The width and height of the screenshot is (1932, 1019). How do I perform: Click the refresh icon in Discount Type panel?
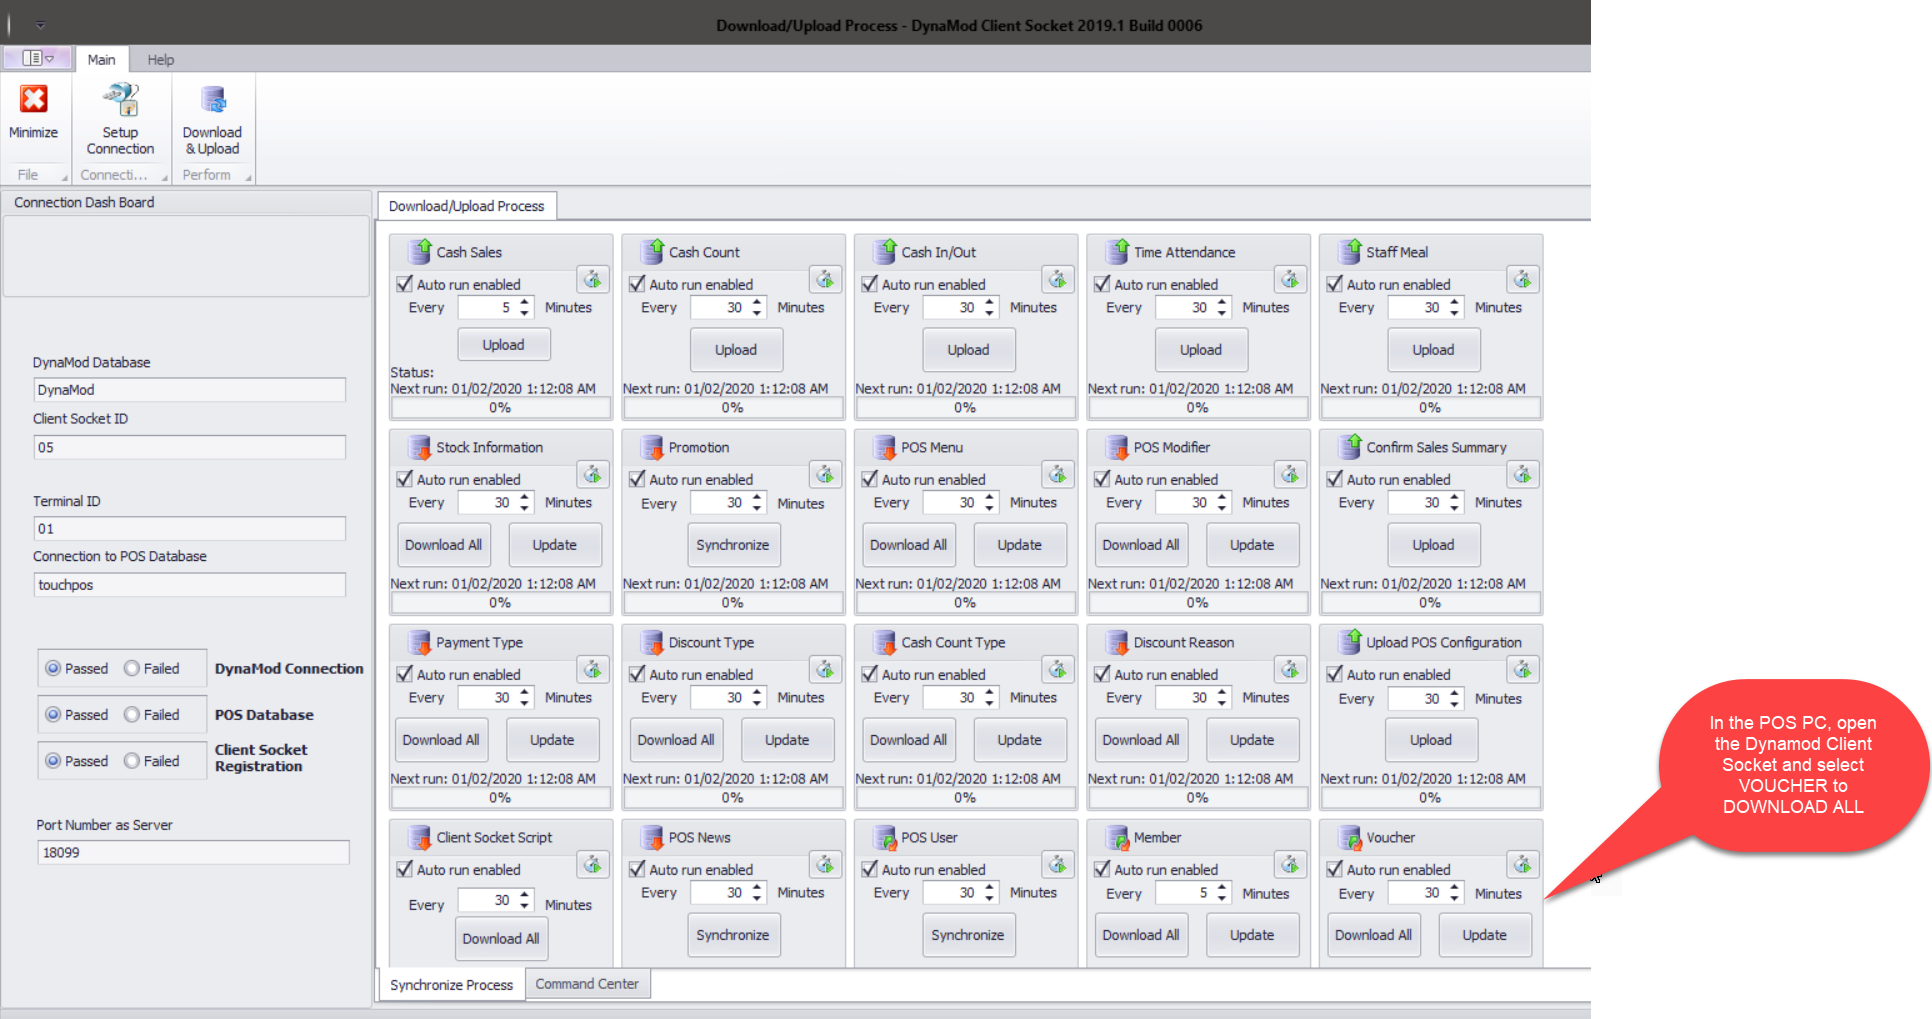pos(825,670)
